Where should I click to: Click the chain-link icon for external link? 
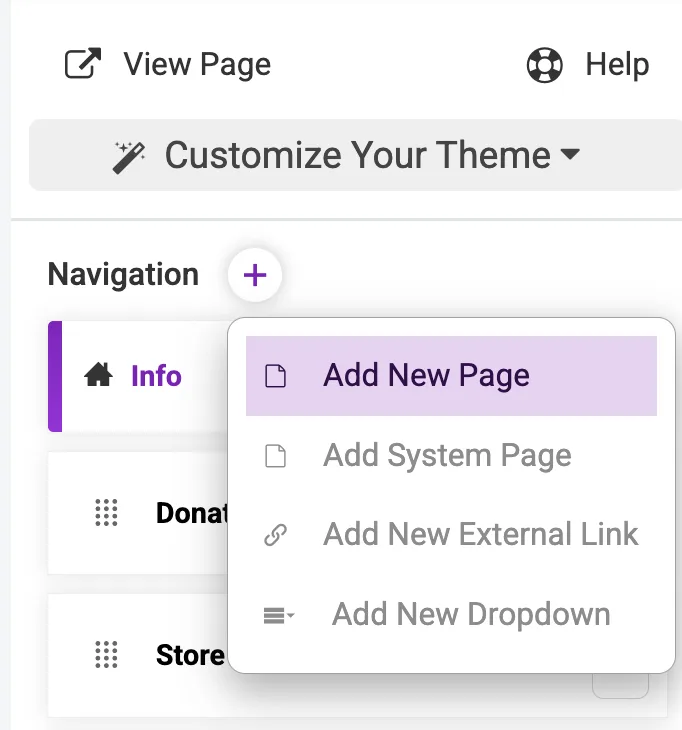coord(275,536)
